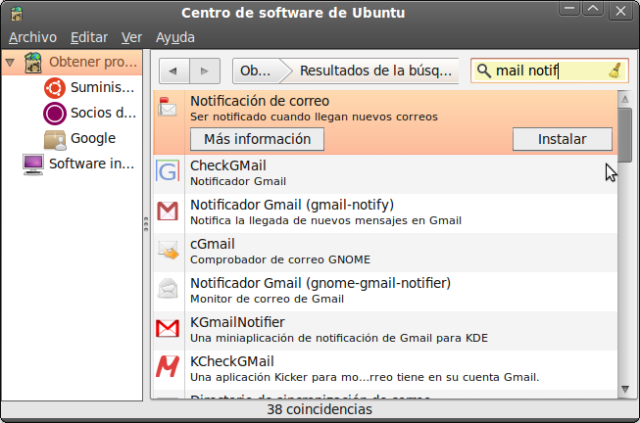Click the results list vertical scrollbar
The height and width of the screenshot is (423, 640).
[624, 250]
